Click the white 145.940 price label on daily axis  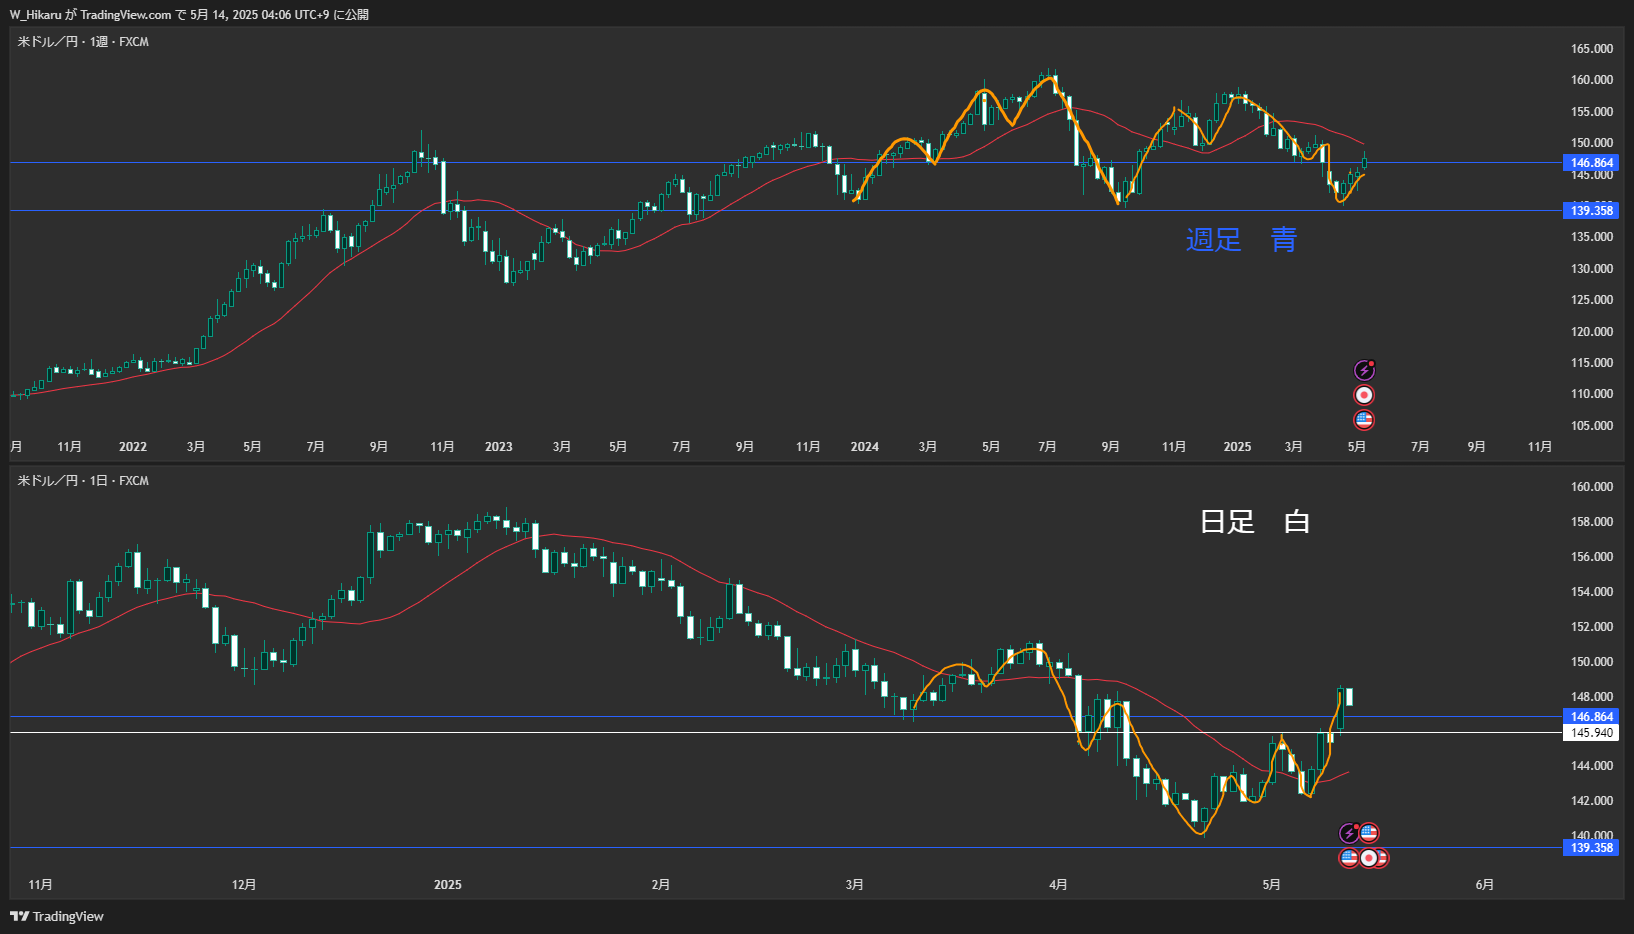tap(1592, 733)
